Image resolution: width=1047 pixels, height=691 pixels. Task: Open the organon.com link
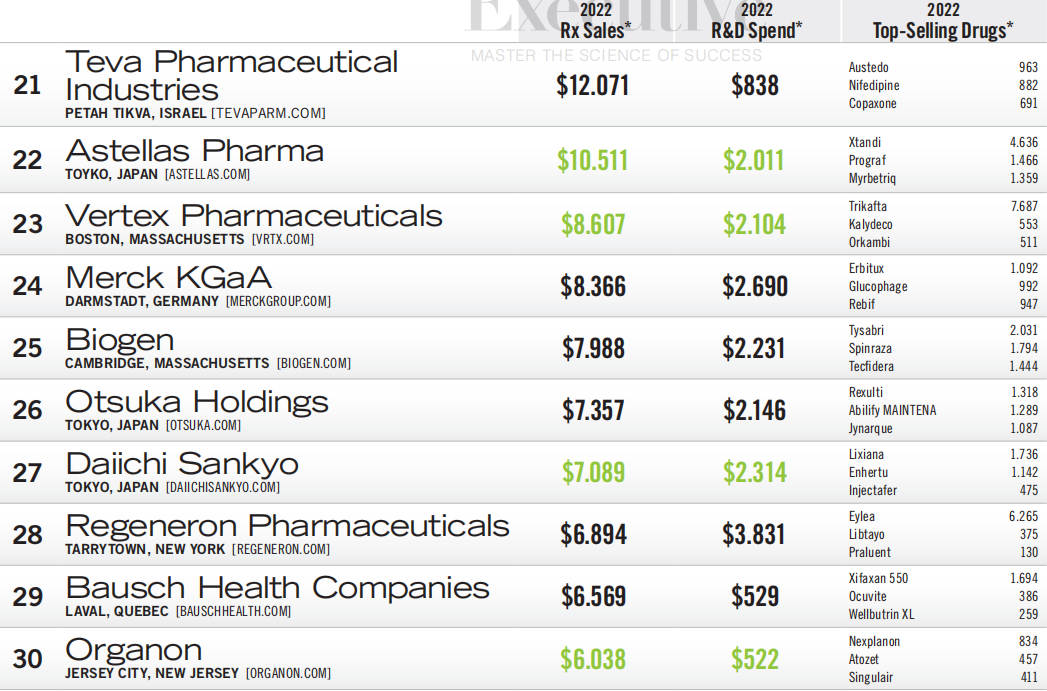click(288, 673)
